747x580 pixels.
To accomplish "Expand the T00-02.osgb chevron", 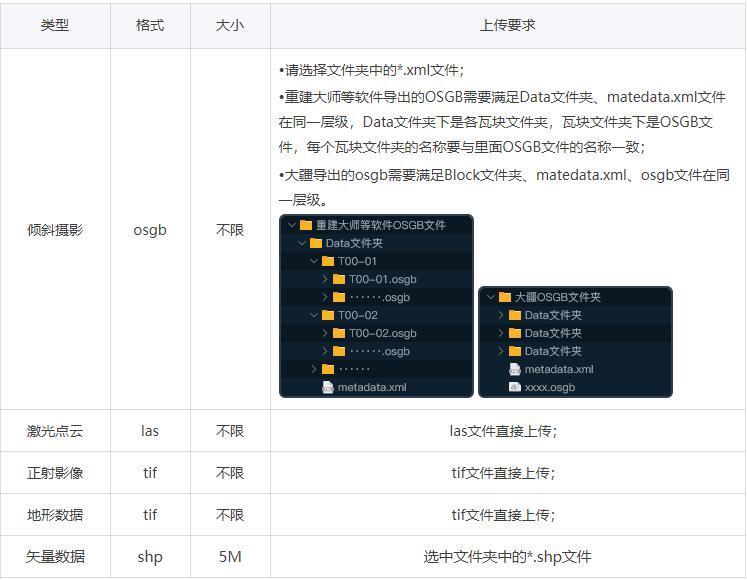I will tap(324, 333).
